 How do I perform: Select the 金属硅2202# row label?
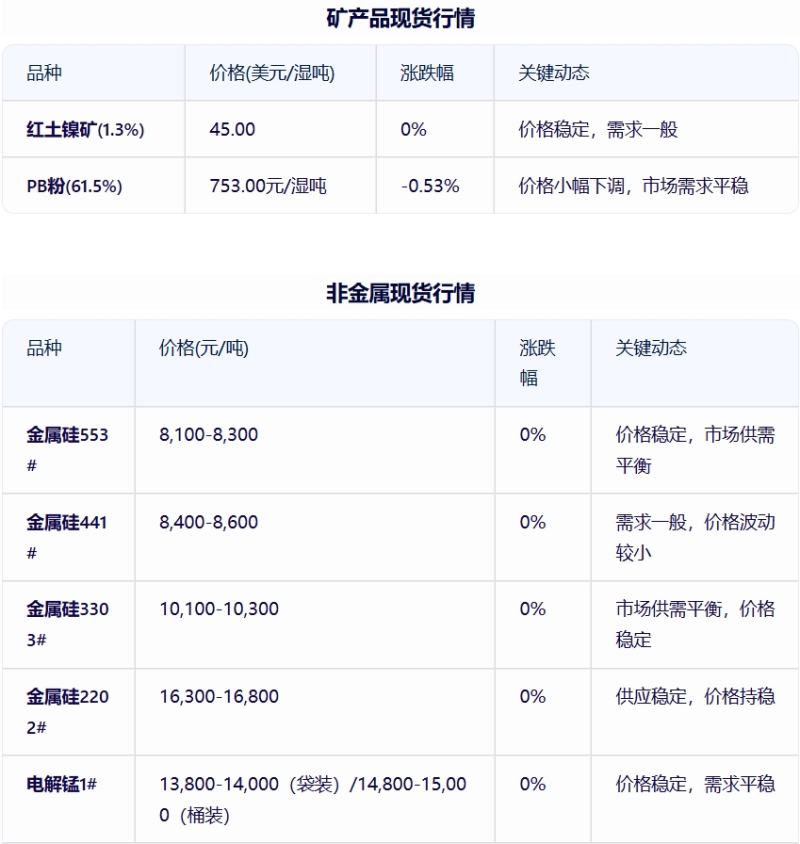pos(68,712)
